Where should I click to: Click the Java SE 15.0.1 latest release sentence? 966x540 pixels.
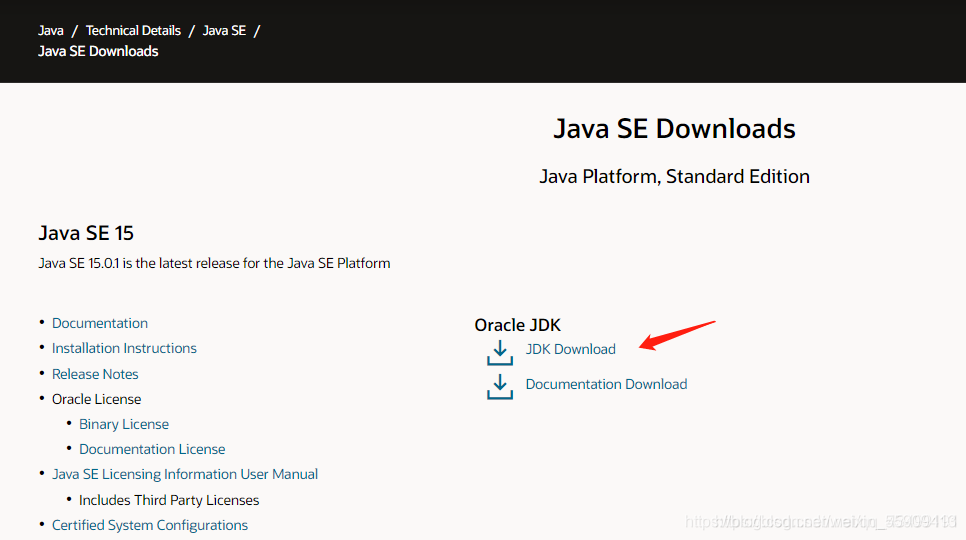coord(214,264)
